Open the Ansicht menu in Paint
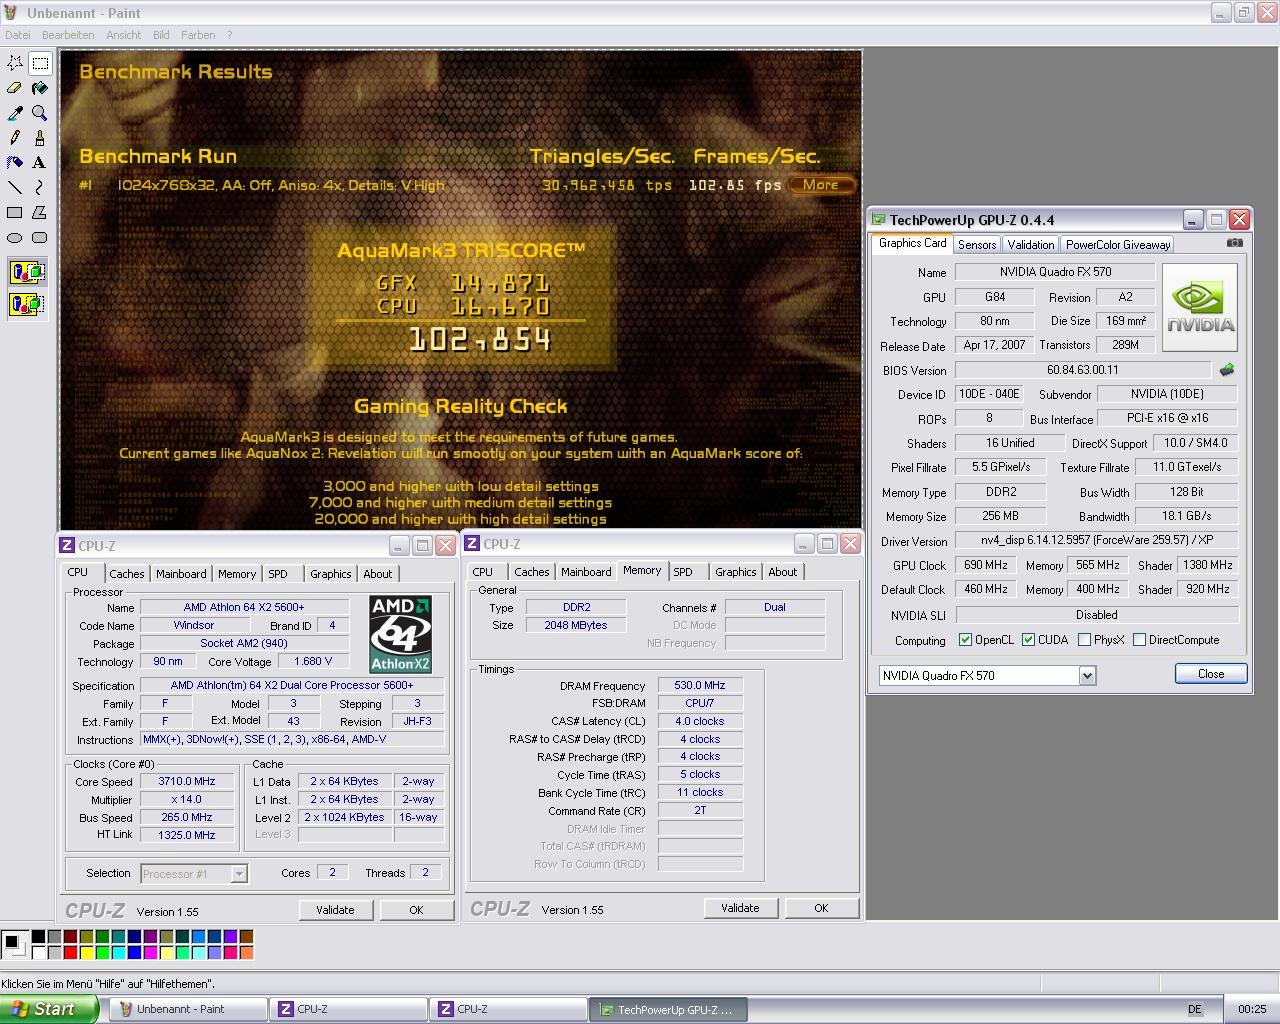The height and width of the screenshot is (1024, 1280). coord(124,35)
